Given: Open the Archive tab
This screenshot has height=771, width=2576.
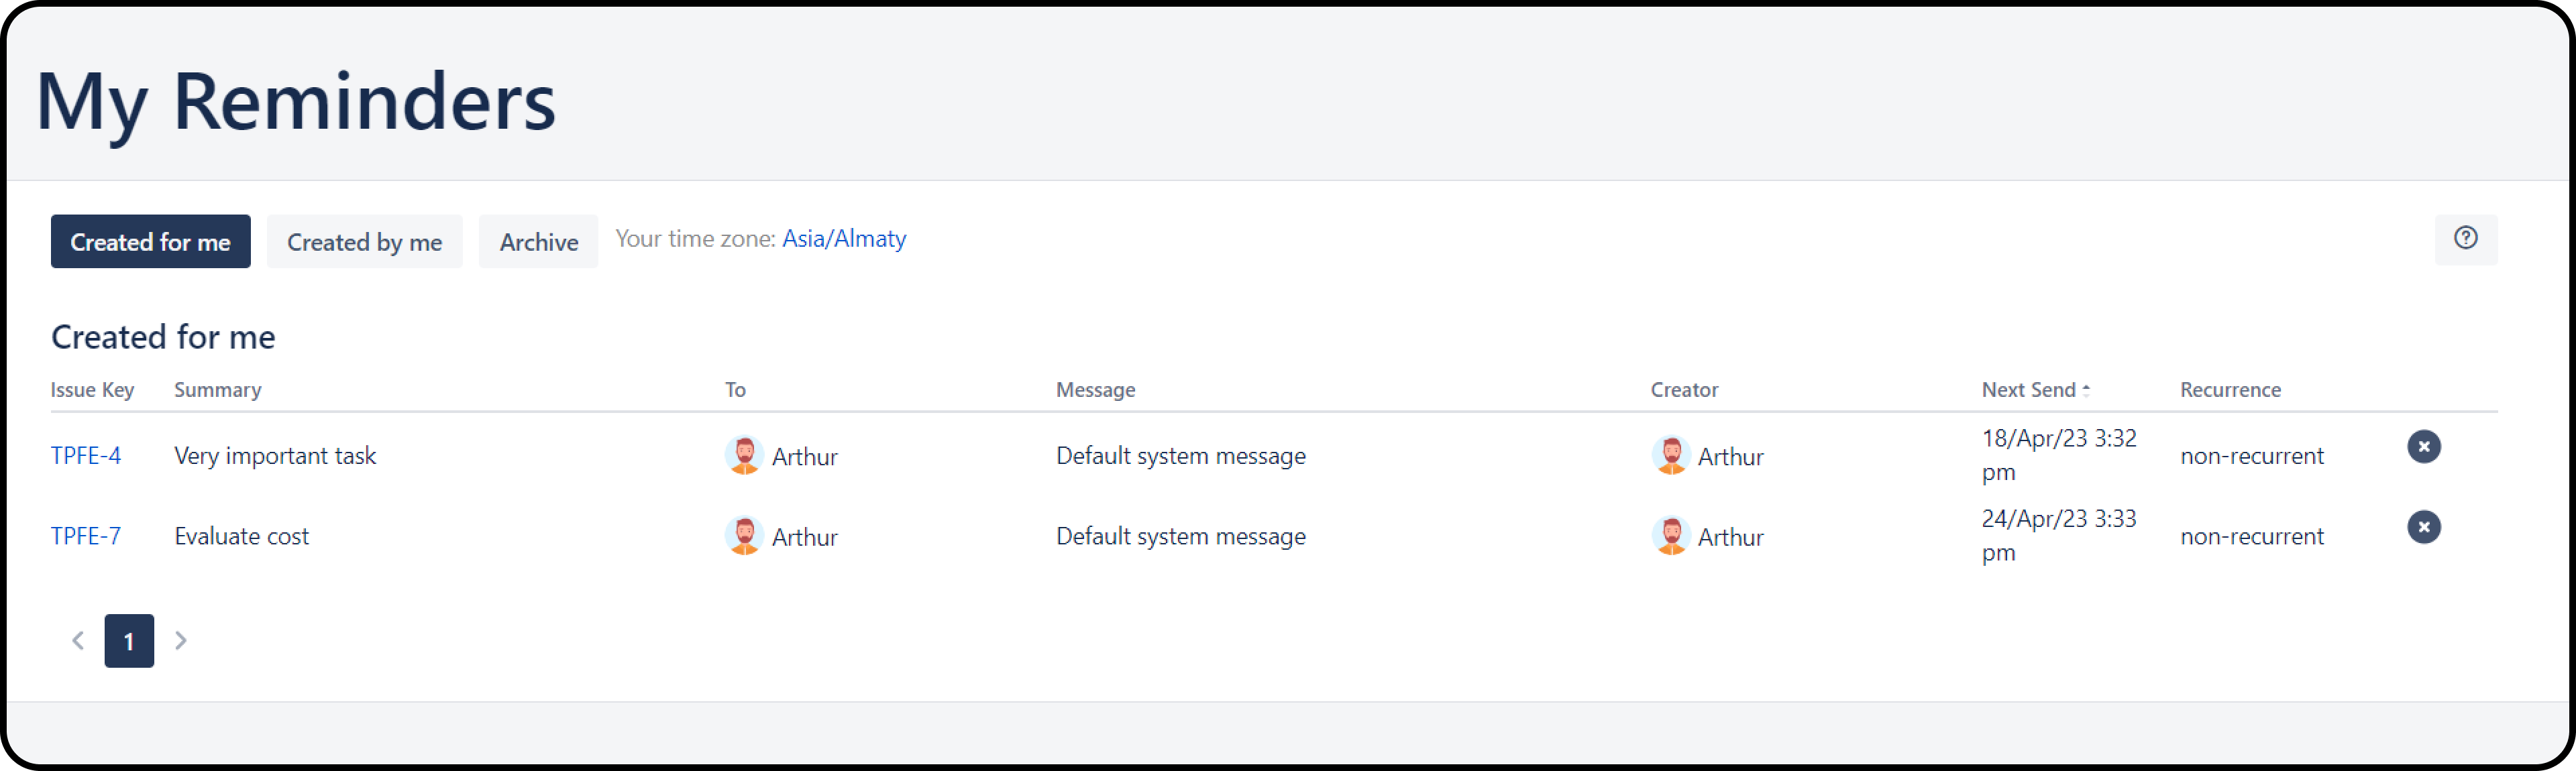Looking at the screenshot, I should coord(538,242).
